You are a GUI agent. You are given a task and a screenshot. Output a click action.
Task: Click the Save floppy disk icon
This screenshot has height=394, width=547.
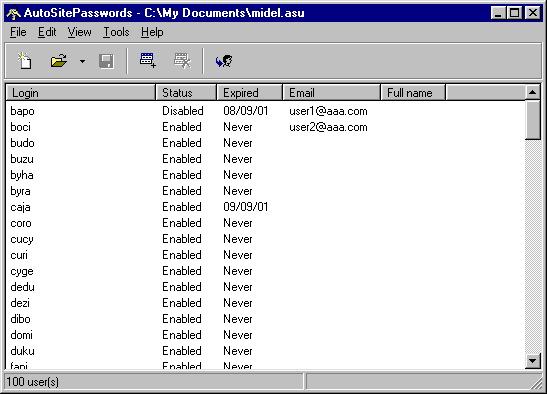[x=106, y=61]
